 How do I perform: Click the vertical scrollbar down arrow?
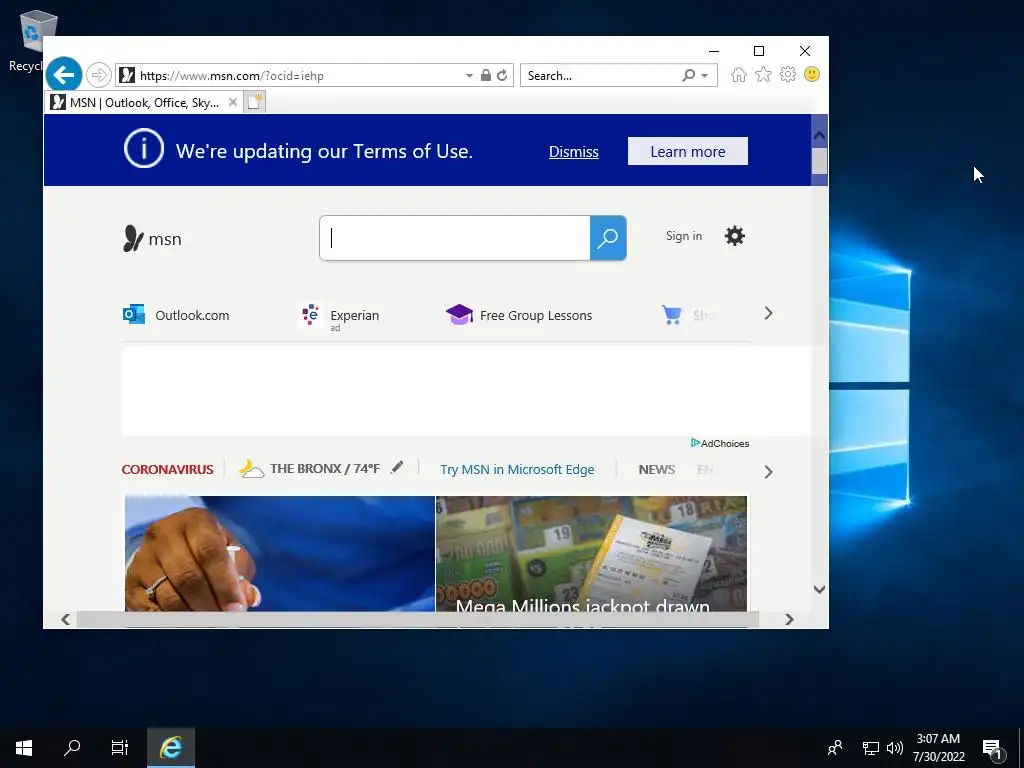point(819,589)
